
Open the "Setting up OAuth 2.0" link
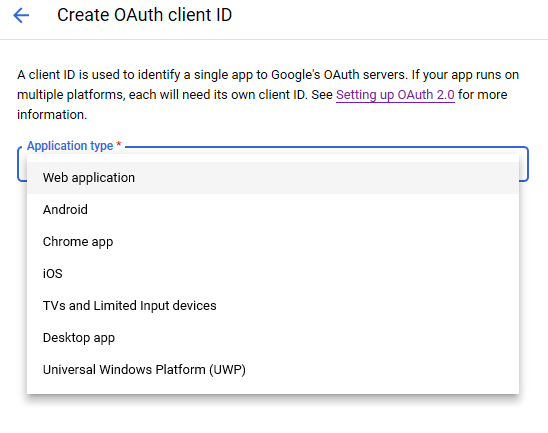click(x=395, y=95)
